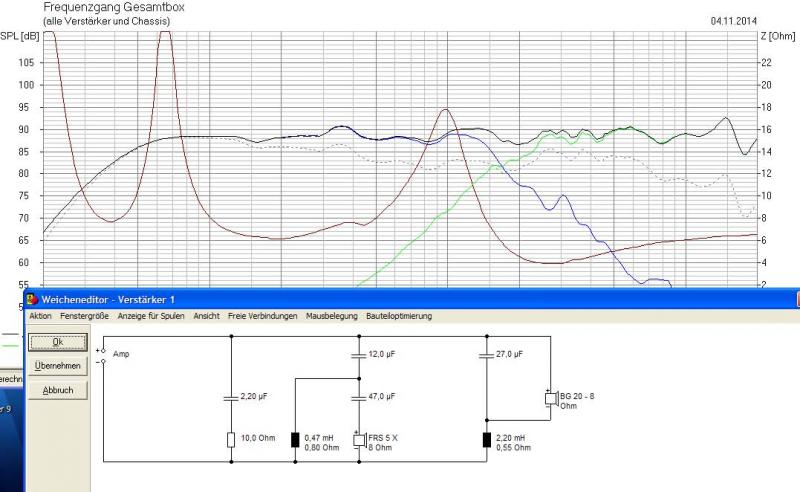This screenshot has height=492, width=800.
Task: Select the FRS 5 X speaker symbol
Action: pyautogui.click(x=360, y=439)
